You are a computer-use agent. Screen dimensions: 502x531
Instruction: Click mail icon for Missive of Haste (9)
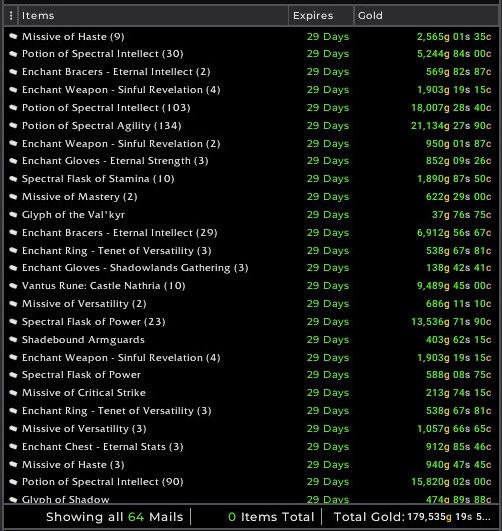point(13,36)
